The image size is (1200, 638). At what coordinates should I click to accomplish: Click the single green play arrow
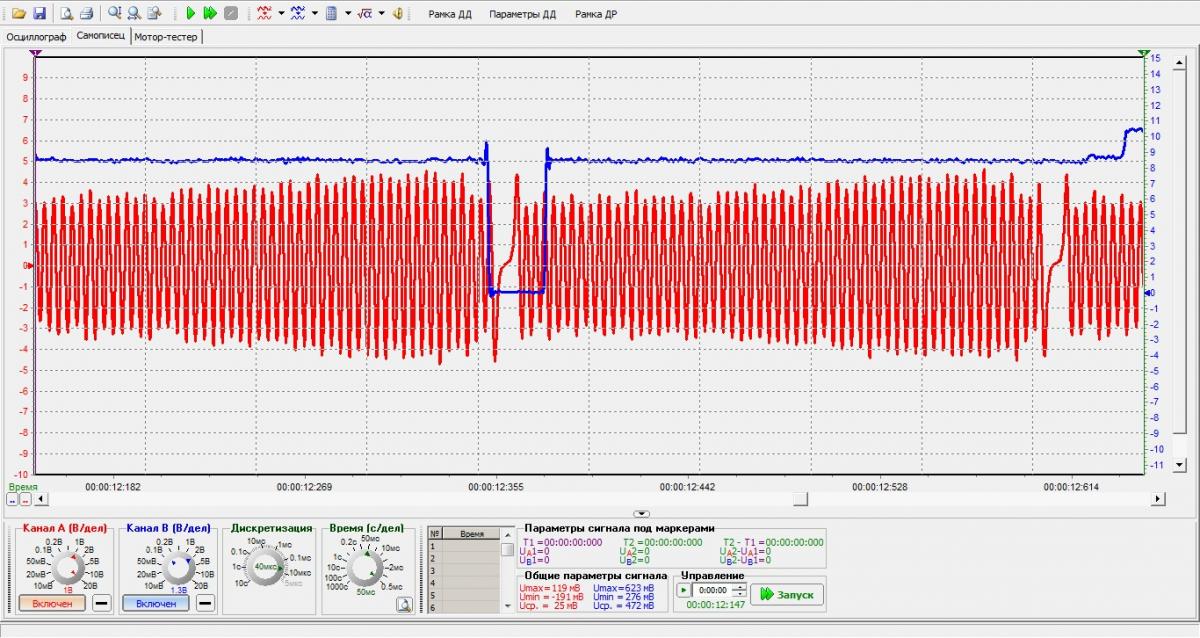point(190,14)
